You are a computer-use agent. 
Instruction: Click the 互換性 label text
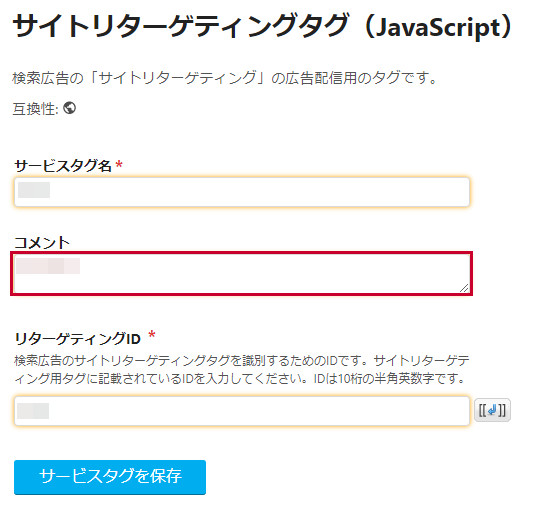tap(35, 109)
